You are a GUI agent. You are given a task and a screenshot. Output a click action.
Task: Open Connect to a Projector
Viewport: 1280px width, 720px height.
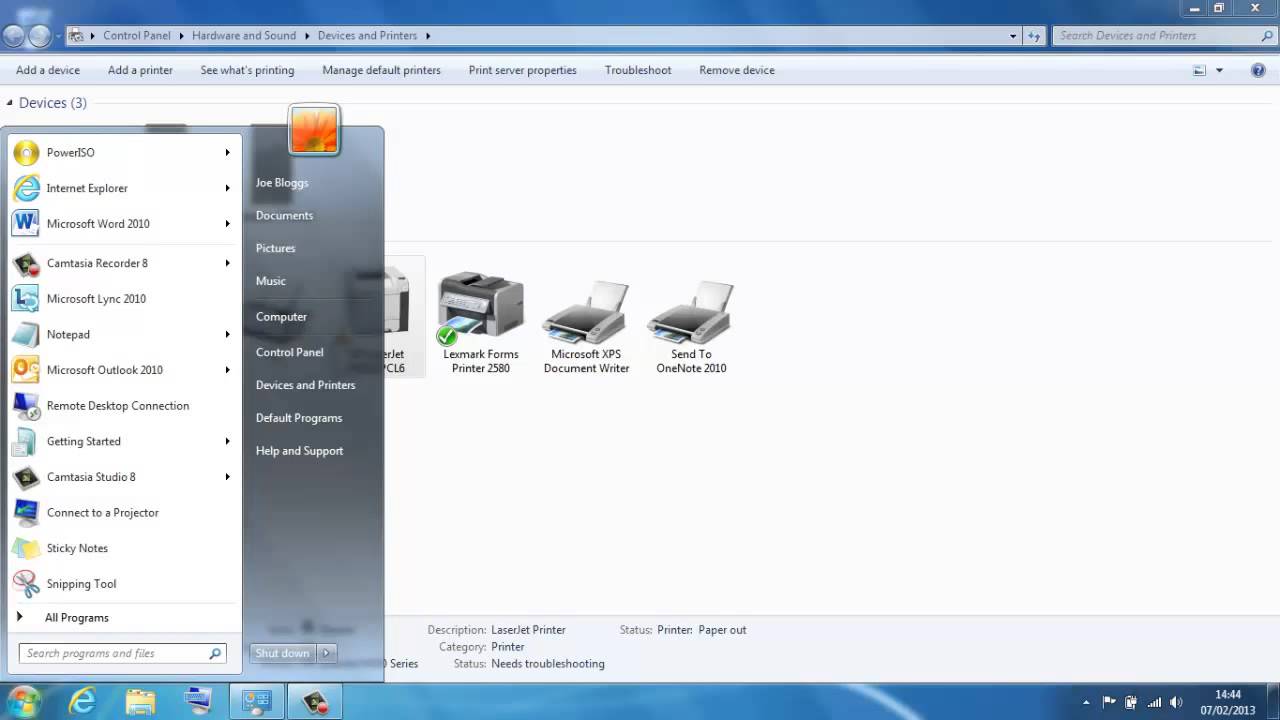point(122,513)
